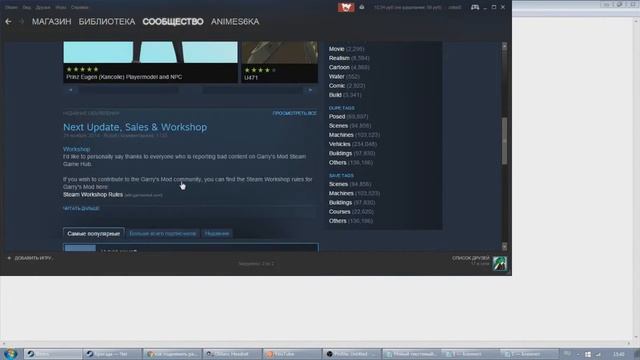Click the Steam page vertical scrollbar thumb
640x360 pixels.
[x=504, y=141]
